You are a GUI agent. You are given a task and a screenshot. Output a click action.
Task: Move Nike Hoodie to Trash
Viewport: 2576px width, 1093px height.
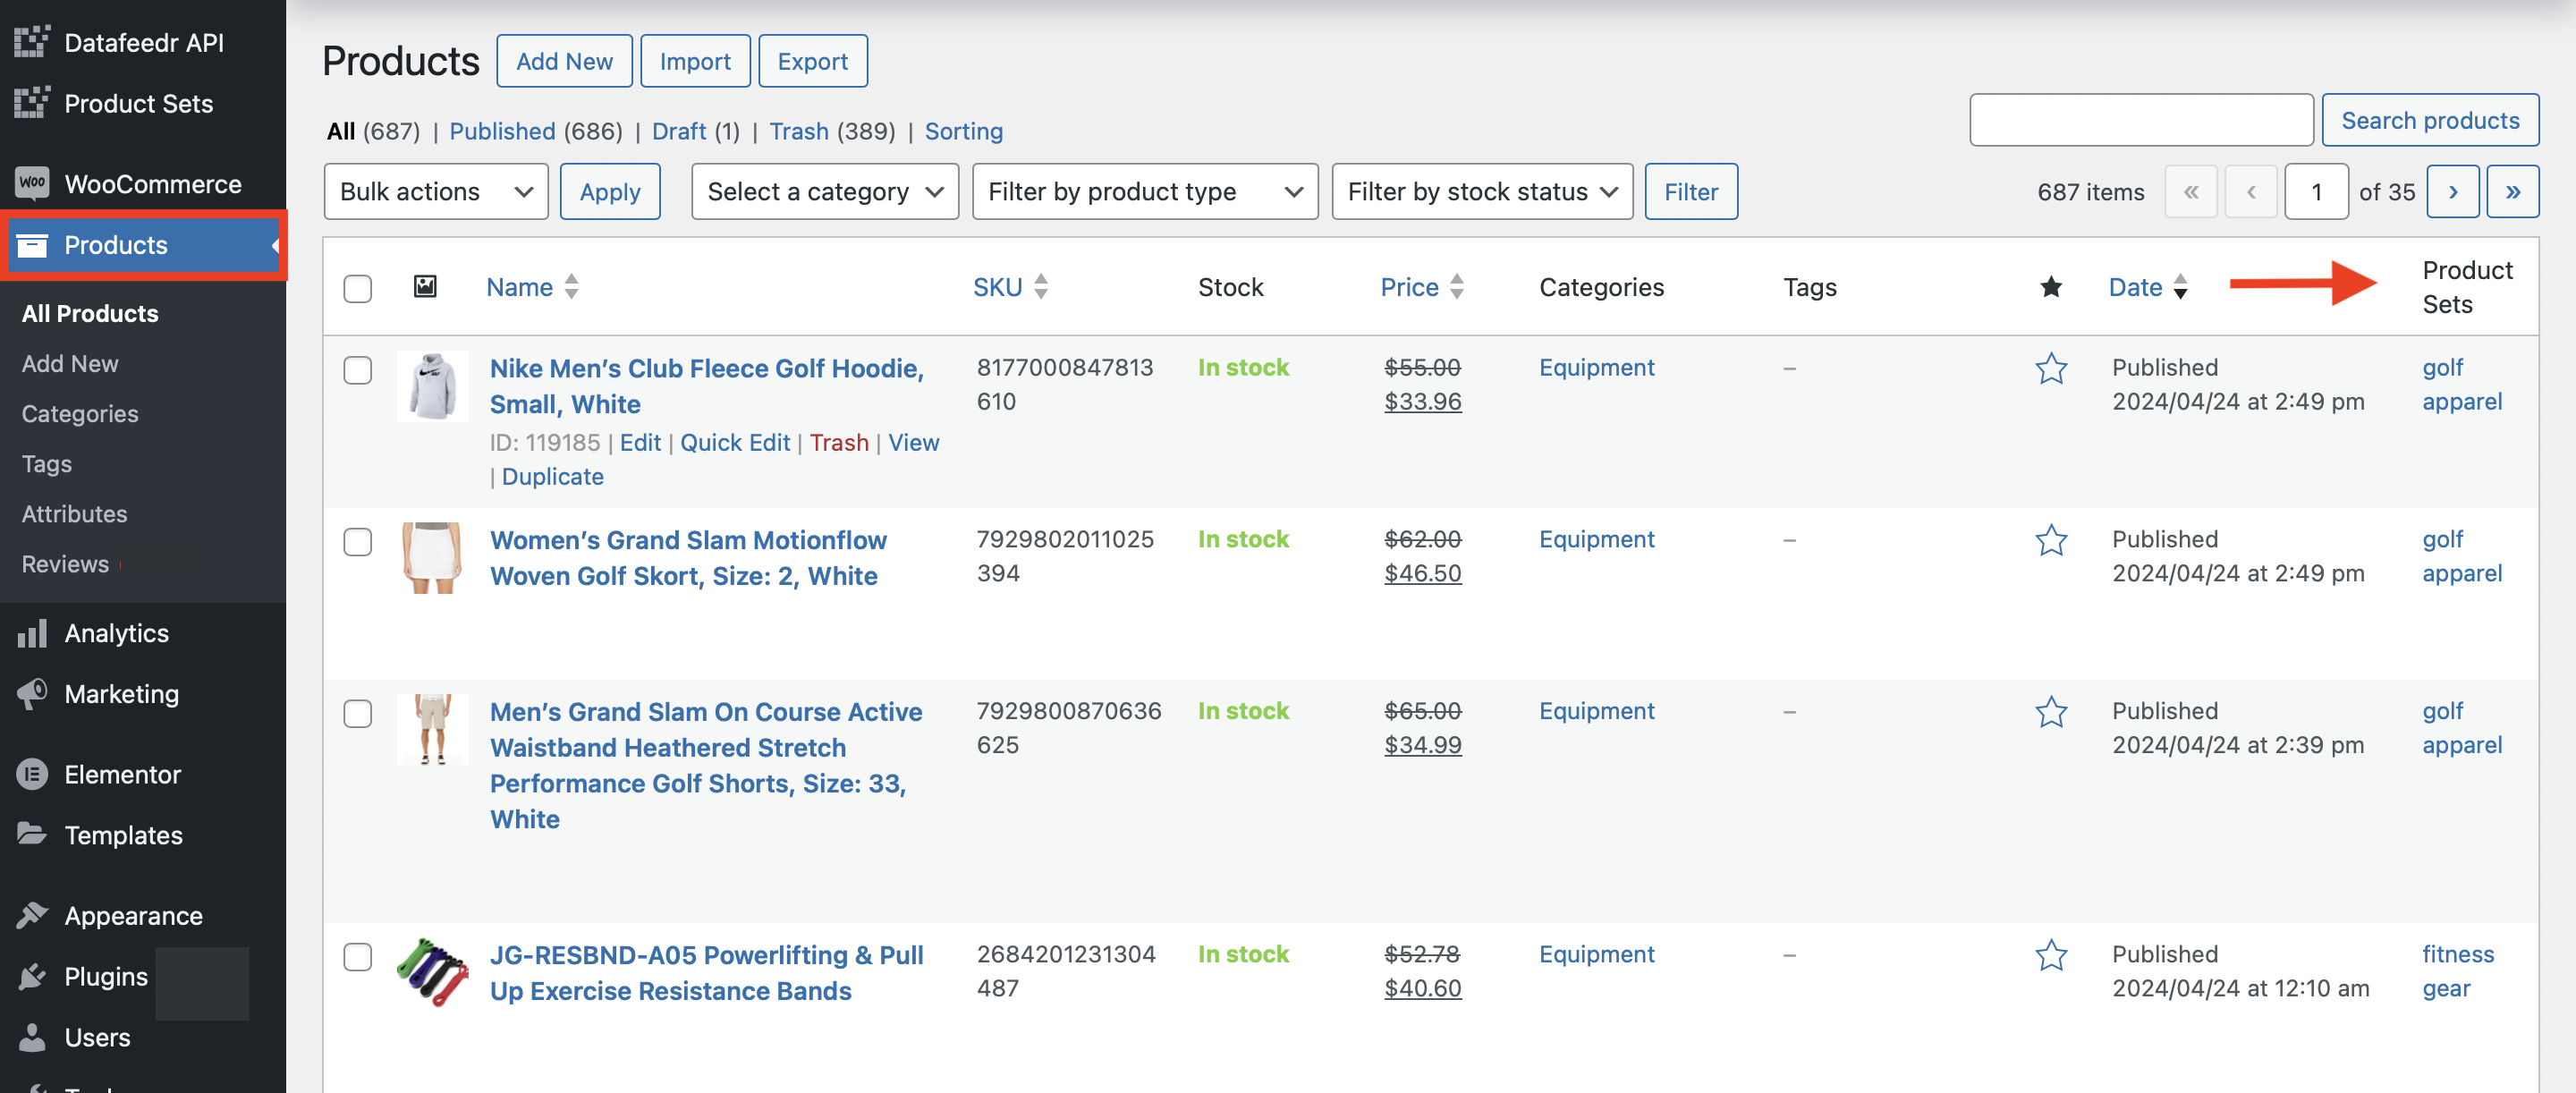[x=839, y=442]
